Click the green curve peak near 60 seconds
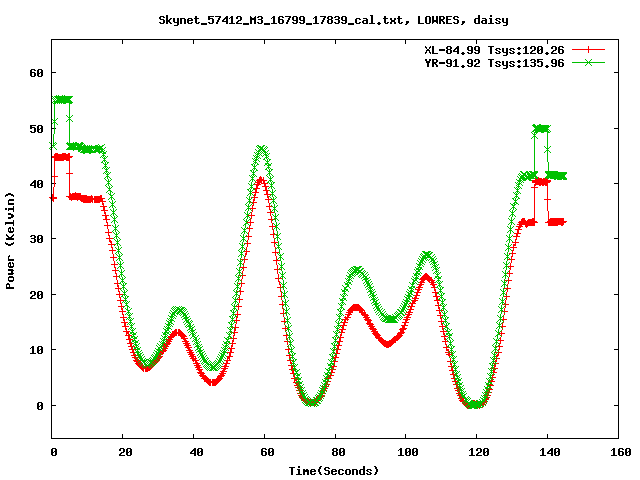 click(x=262, y=150)
